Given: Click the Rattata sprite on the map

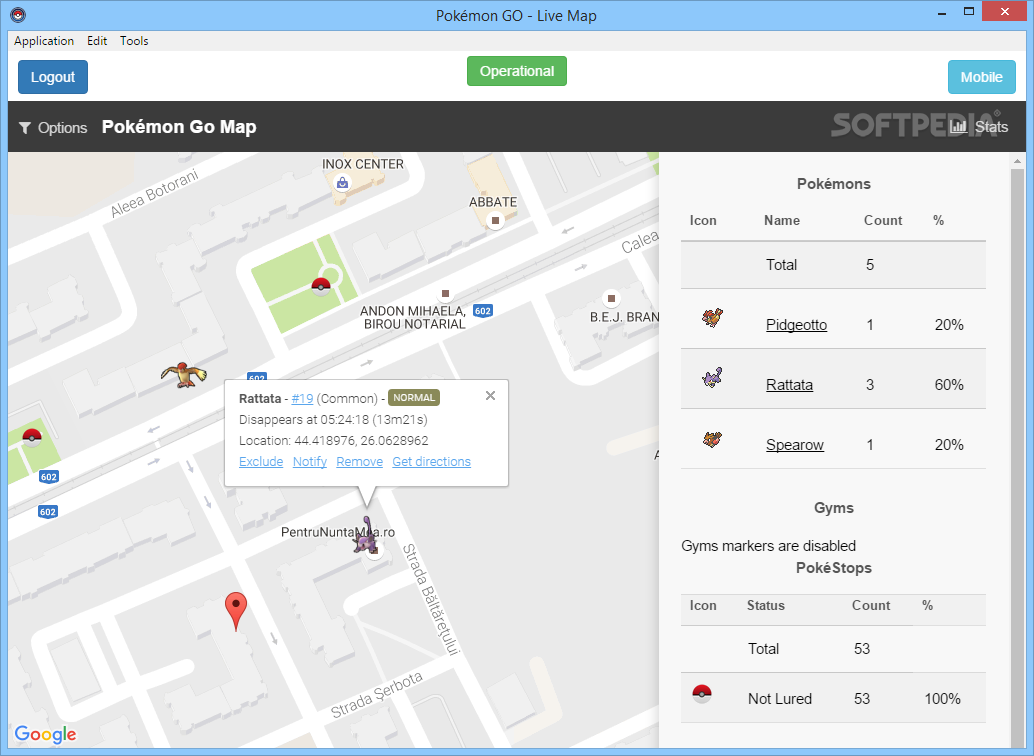Looking at the screenshot, I should coord(366,536).
